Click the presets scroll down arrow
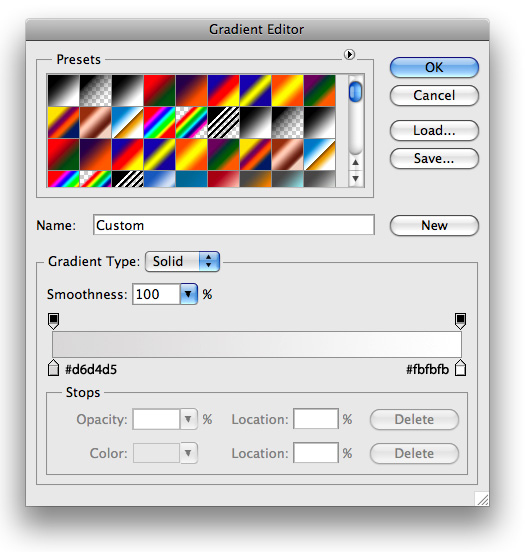 [356, 179]
